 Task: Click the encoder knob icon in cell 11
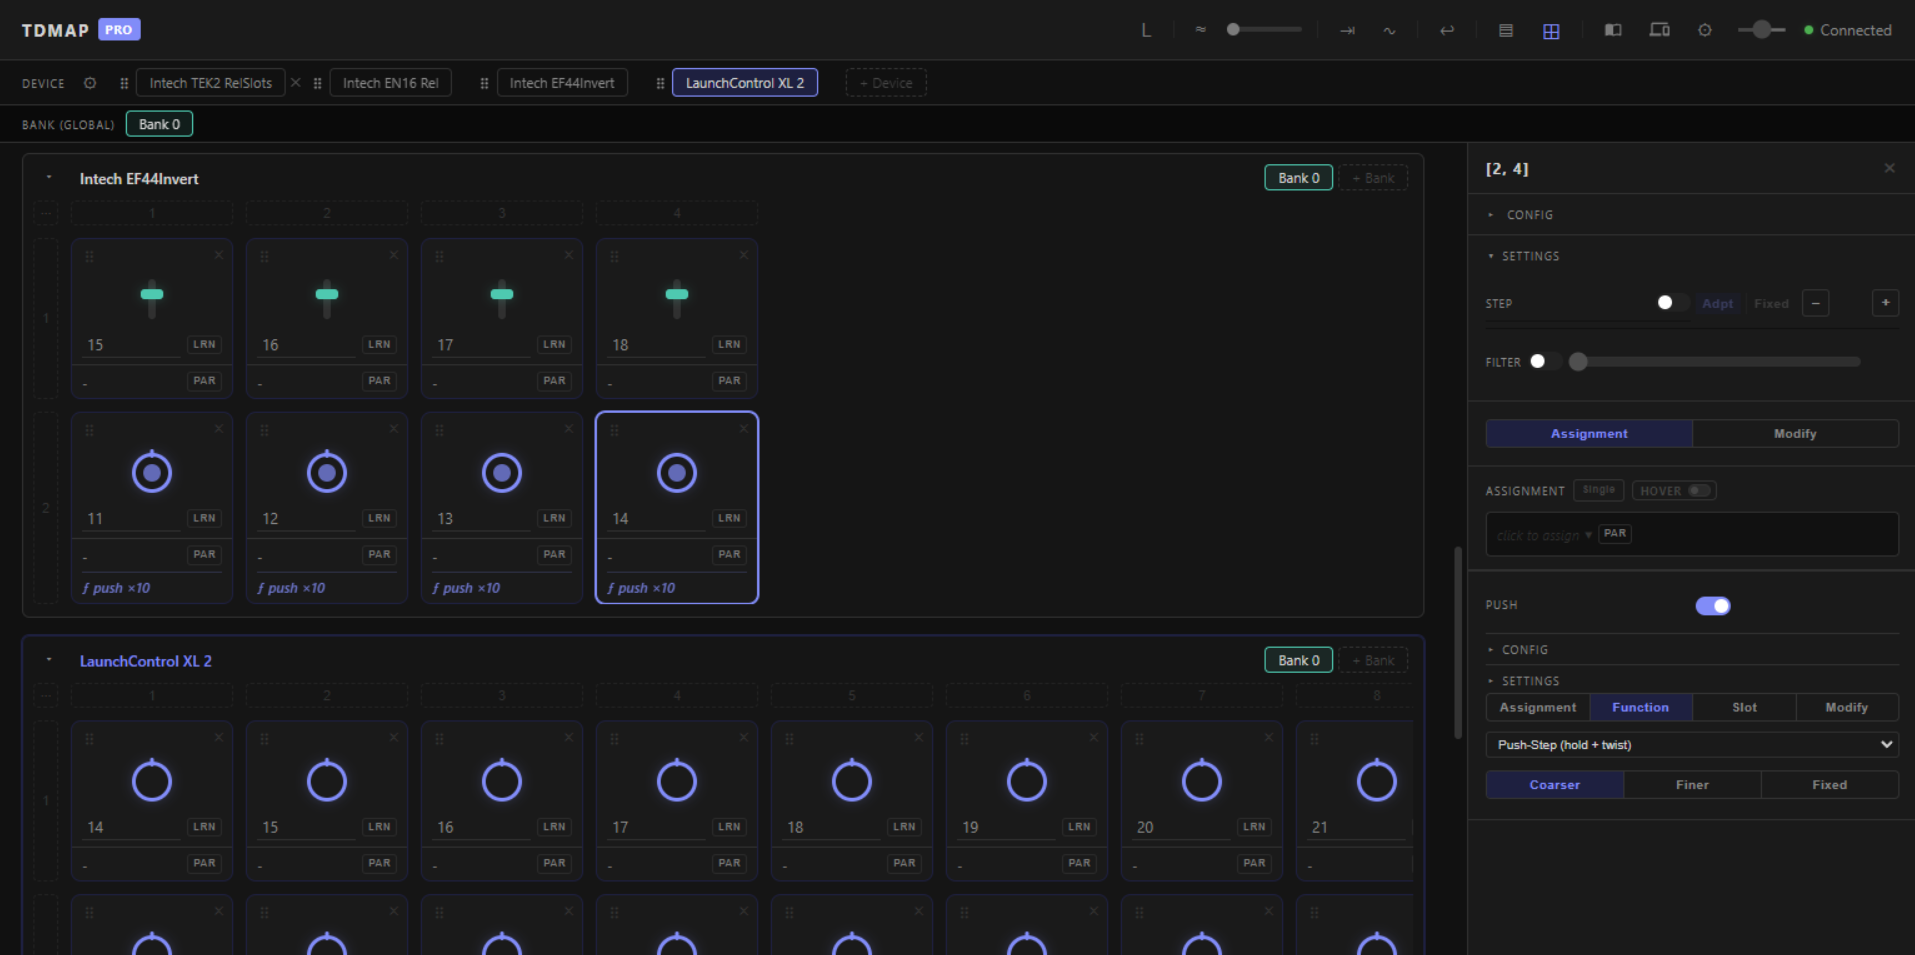pyautogui.click(x=152, y=472)
